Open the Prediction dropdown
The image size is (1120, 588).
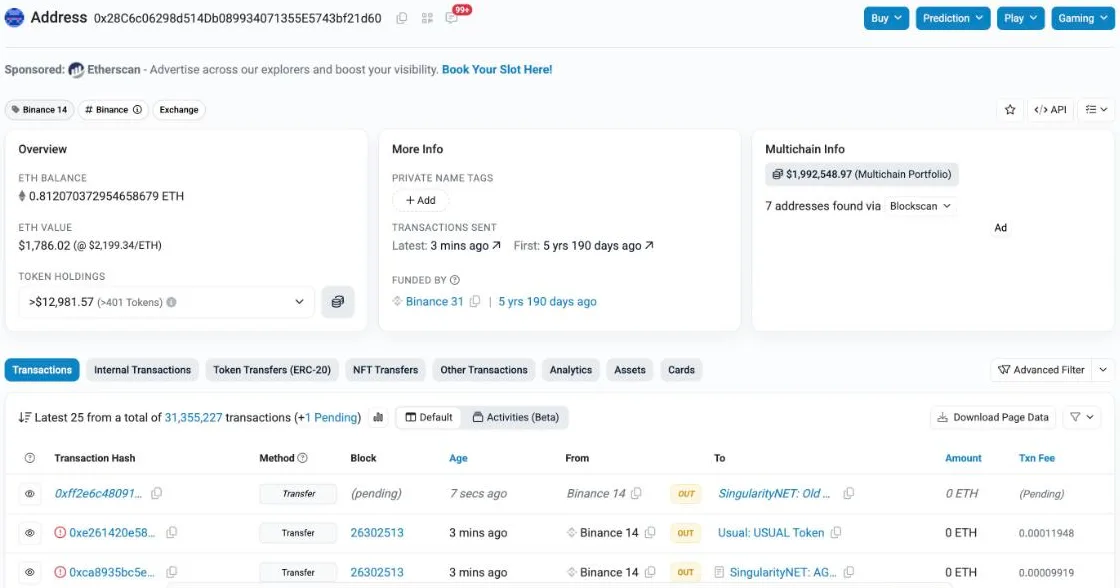952,18
